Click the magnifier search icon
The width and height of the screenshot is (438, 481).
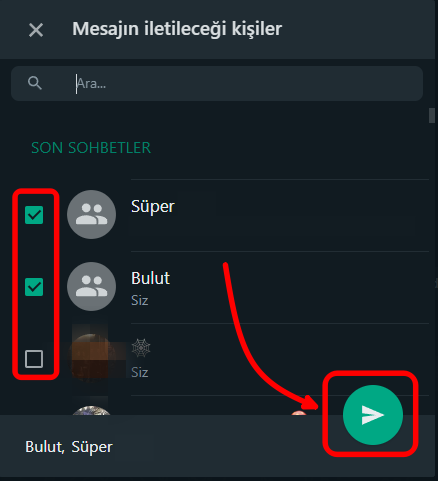click(35, 83)
